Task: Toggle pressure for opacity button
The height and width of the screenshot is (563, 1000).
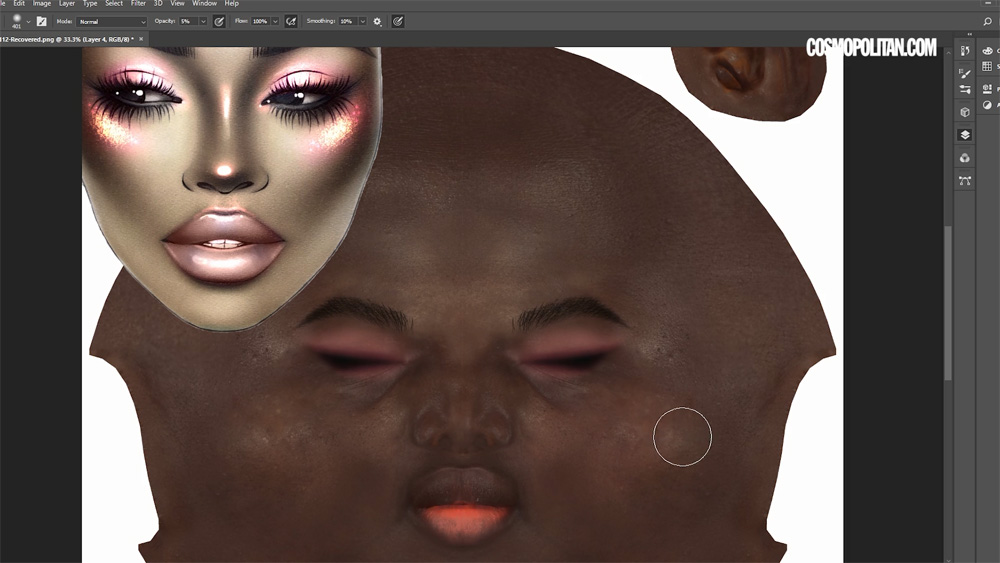Action: (x=219, y=22)
